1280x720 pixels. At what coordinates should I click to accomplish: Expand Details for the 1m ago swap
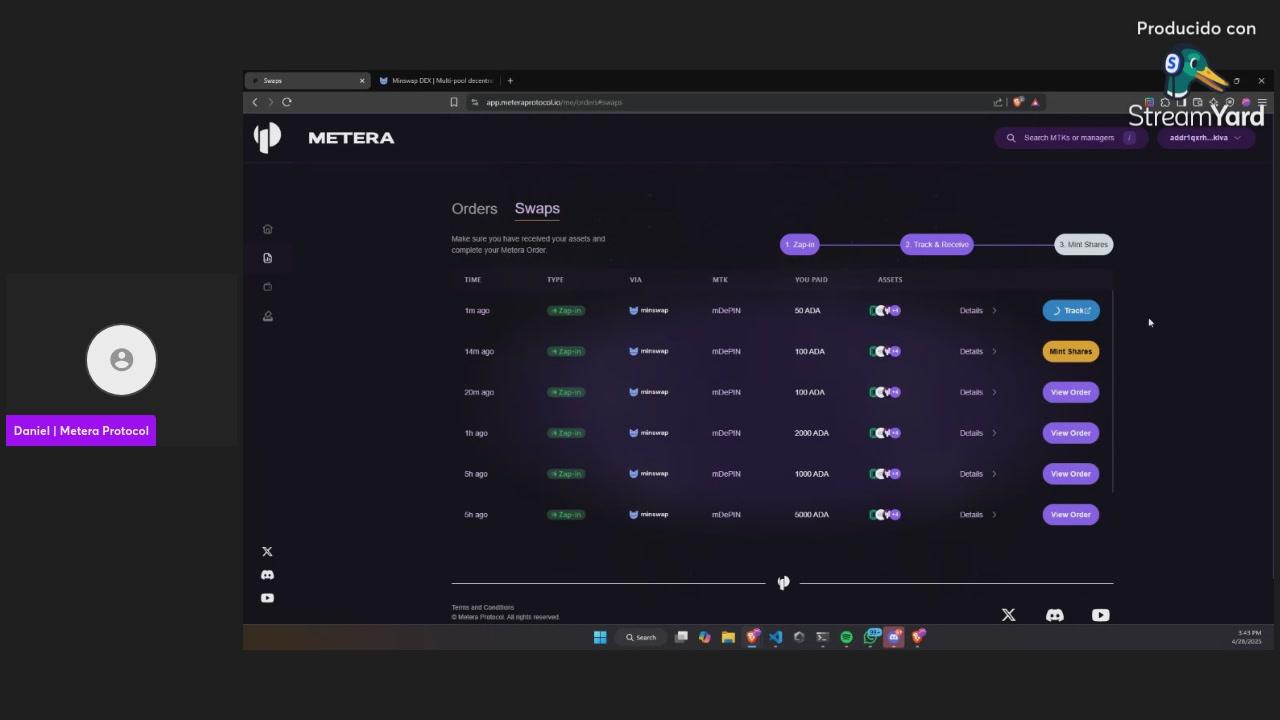point(978,311)
